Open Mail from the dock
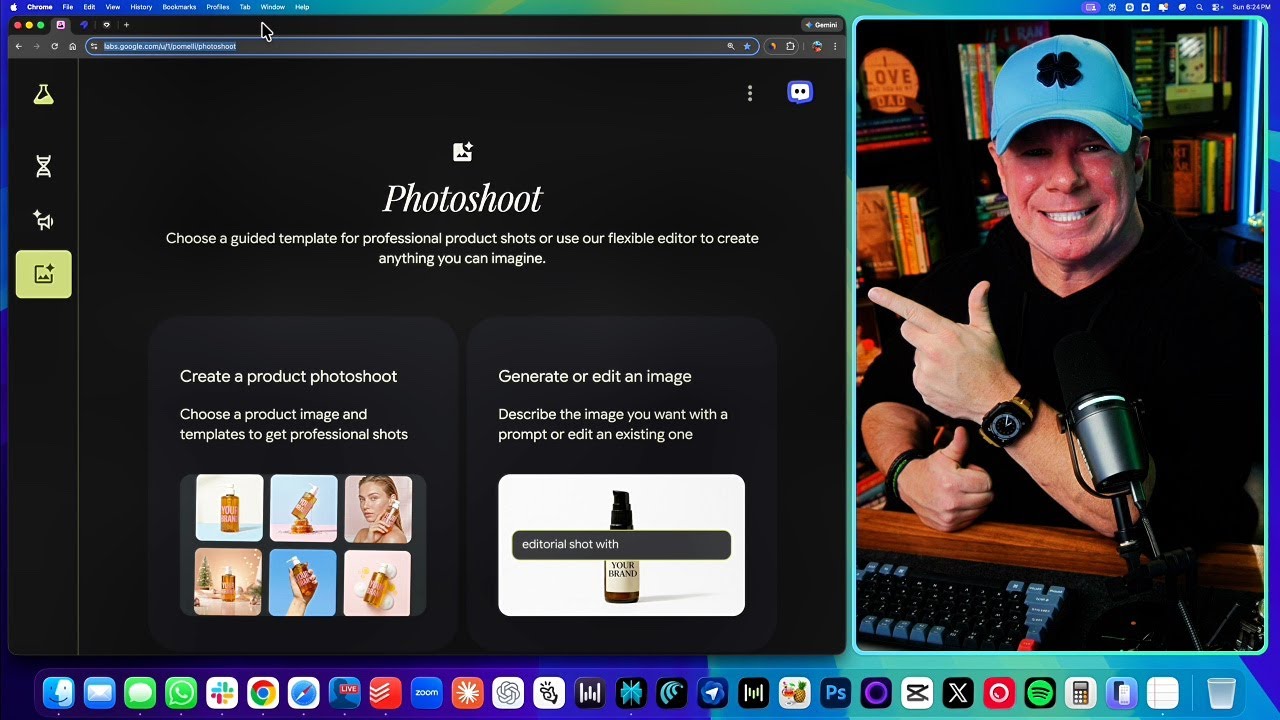Screen dimensions: 1280x720 100,693
